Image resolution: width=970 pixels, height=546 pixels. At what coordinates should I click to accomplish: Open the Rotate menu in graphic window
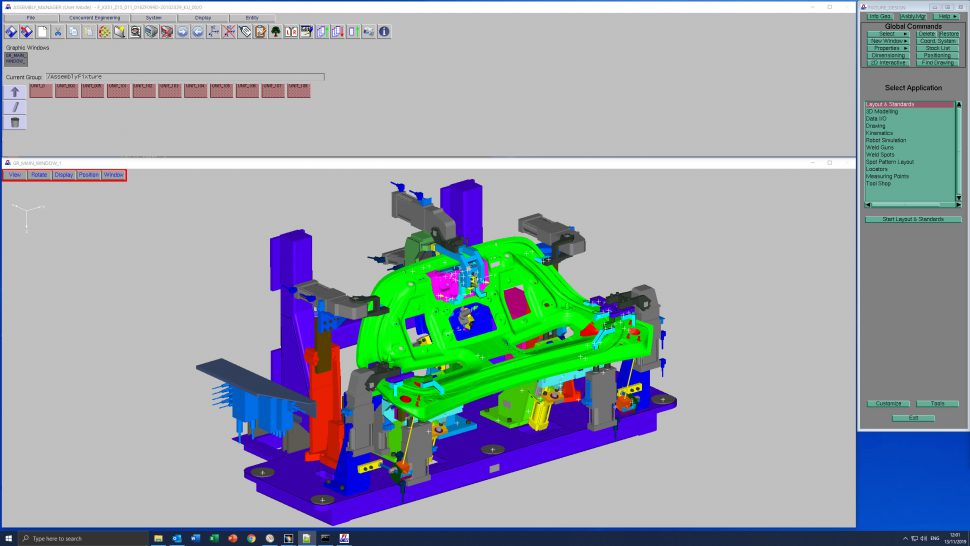(39, 175)
